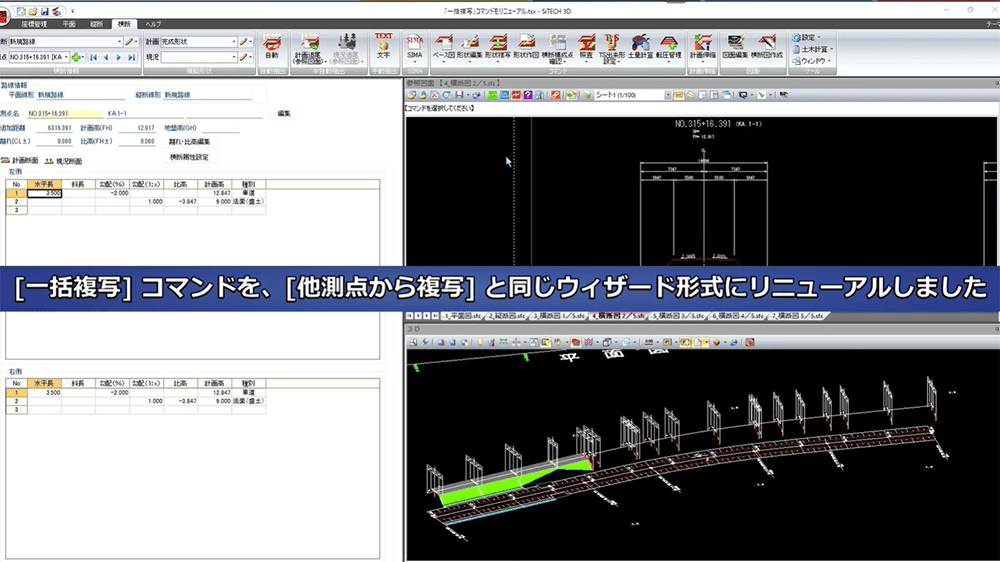Screen dimensions: 1000x562
Task: Click the 自動 auto extract icon
Action: 272,47
